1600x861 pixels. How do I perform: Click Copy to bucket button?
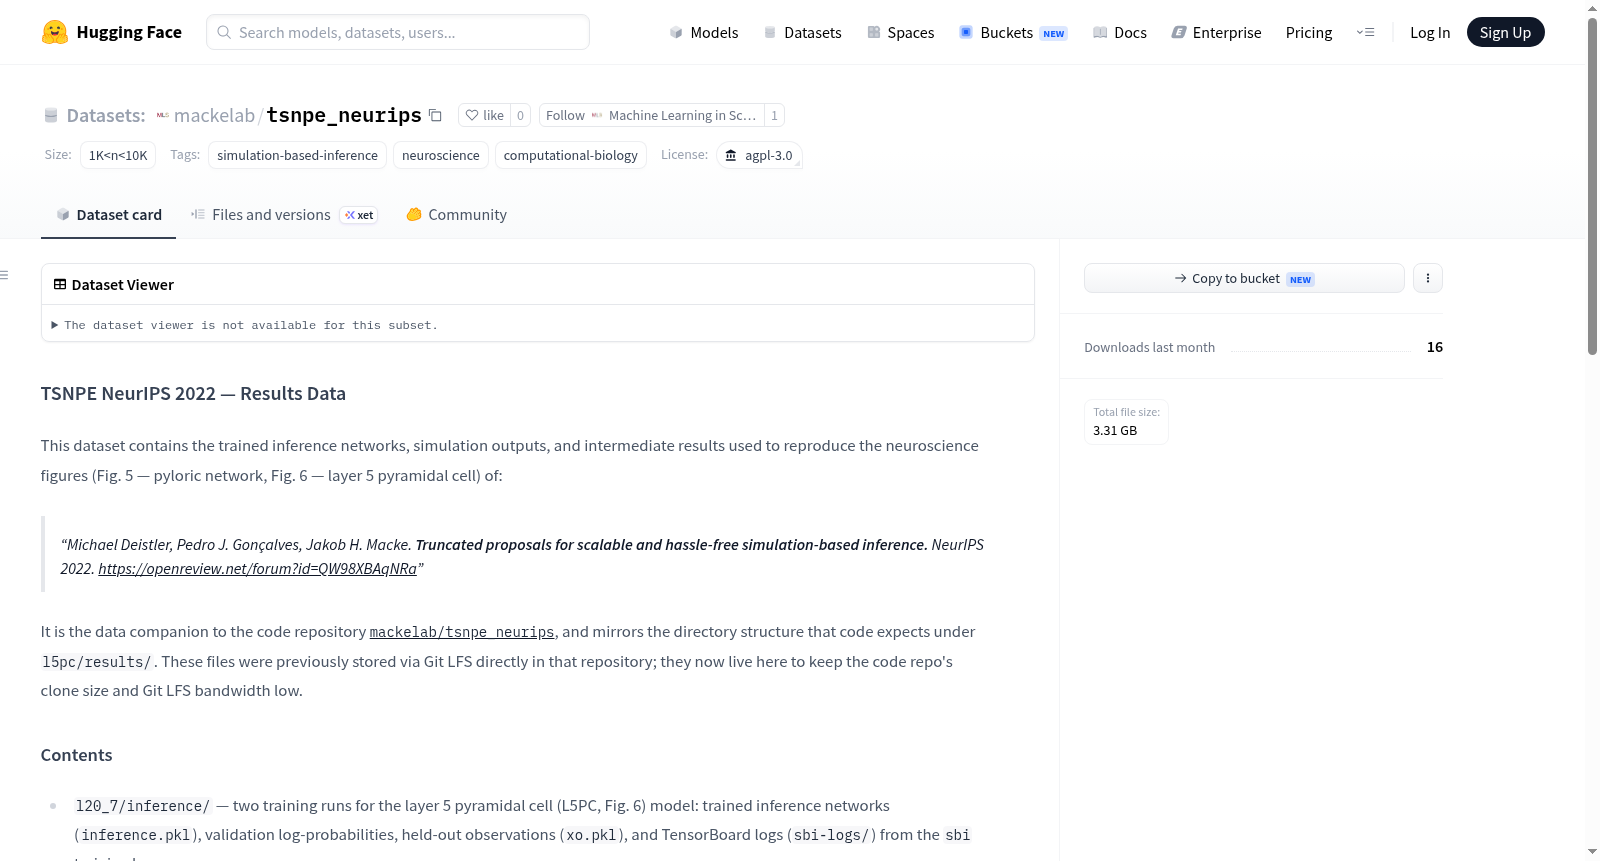click(1244, 278)
